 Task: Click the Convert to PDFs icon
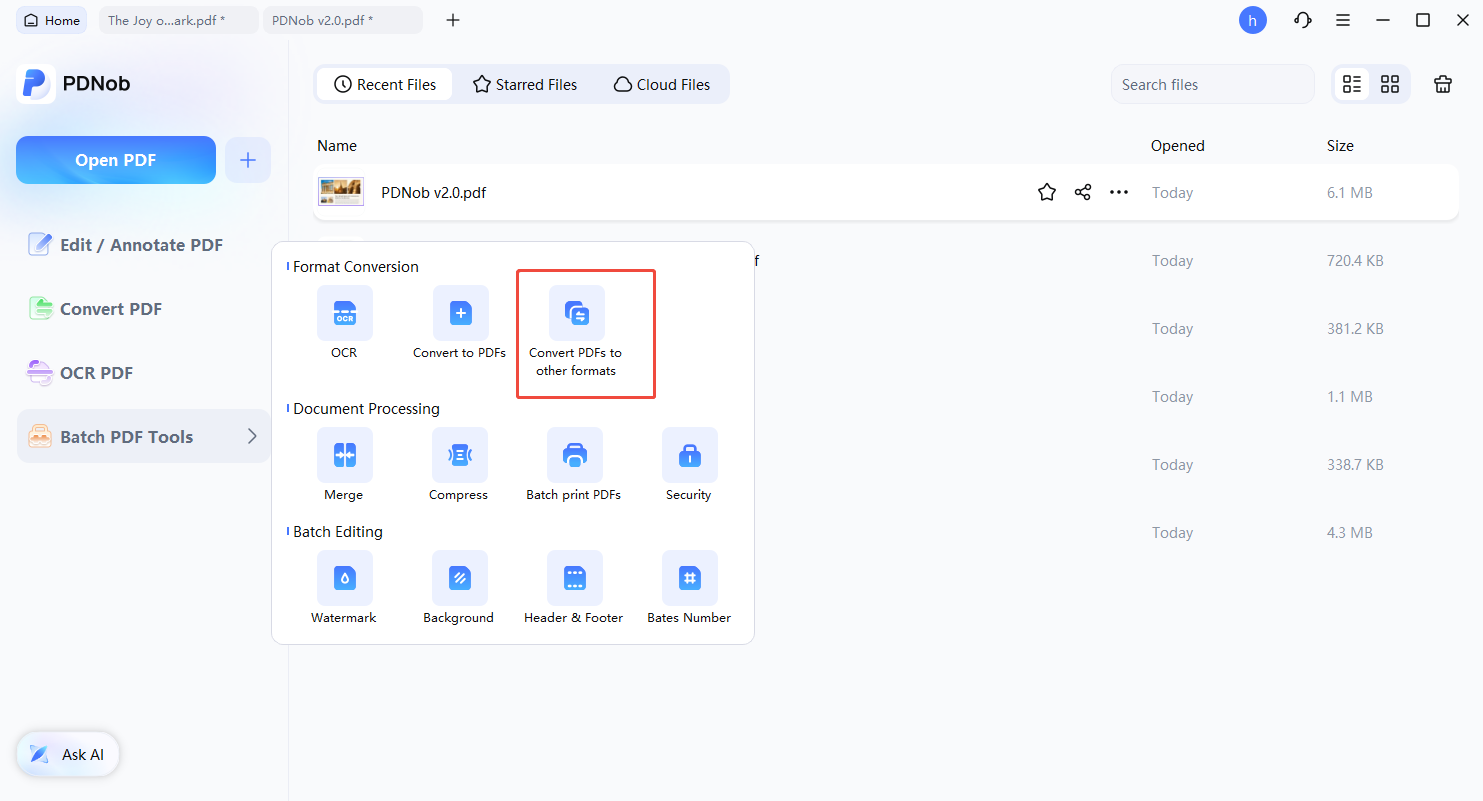(460, 313)
